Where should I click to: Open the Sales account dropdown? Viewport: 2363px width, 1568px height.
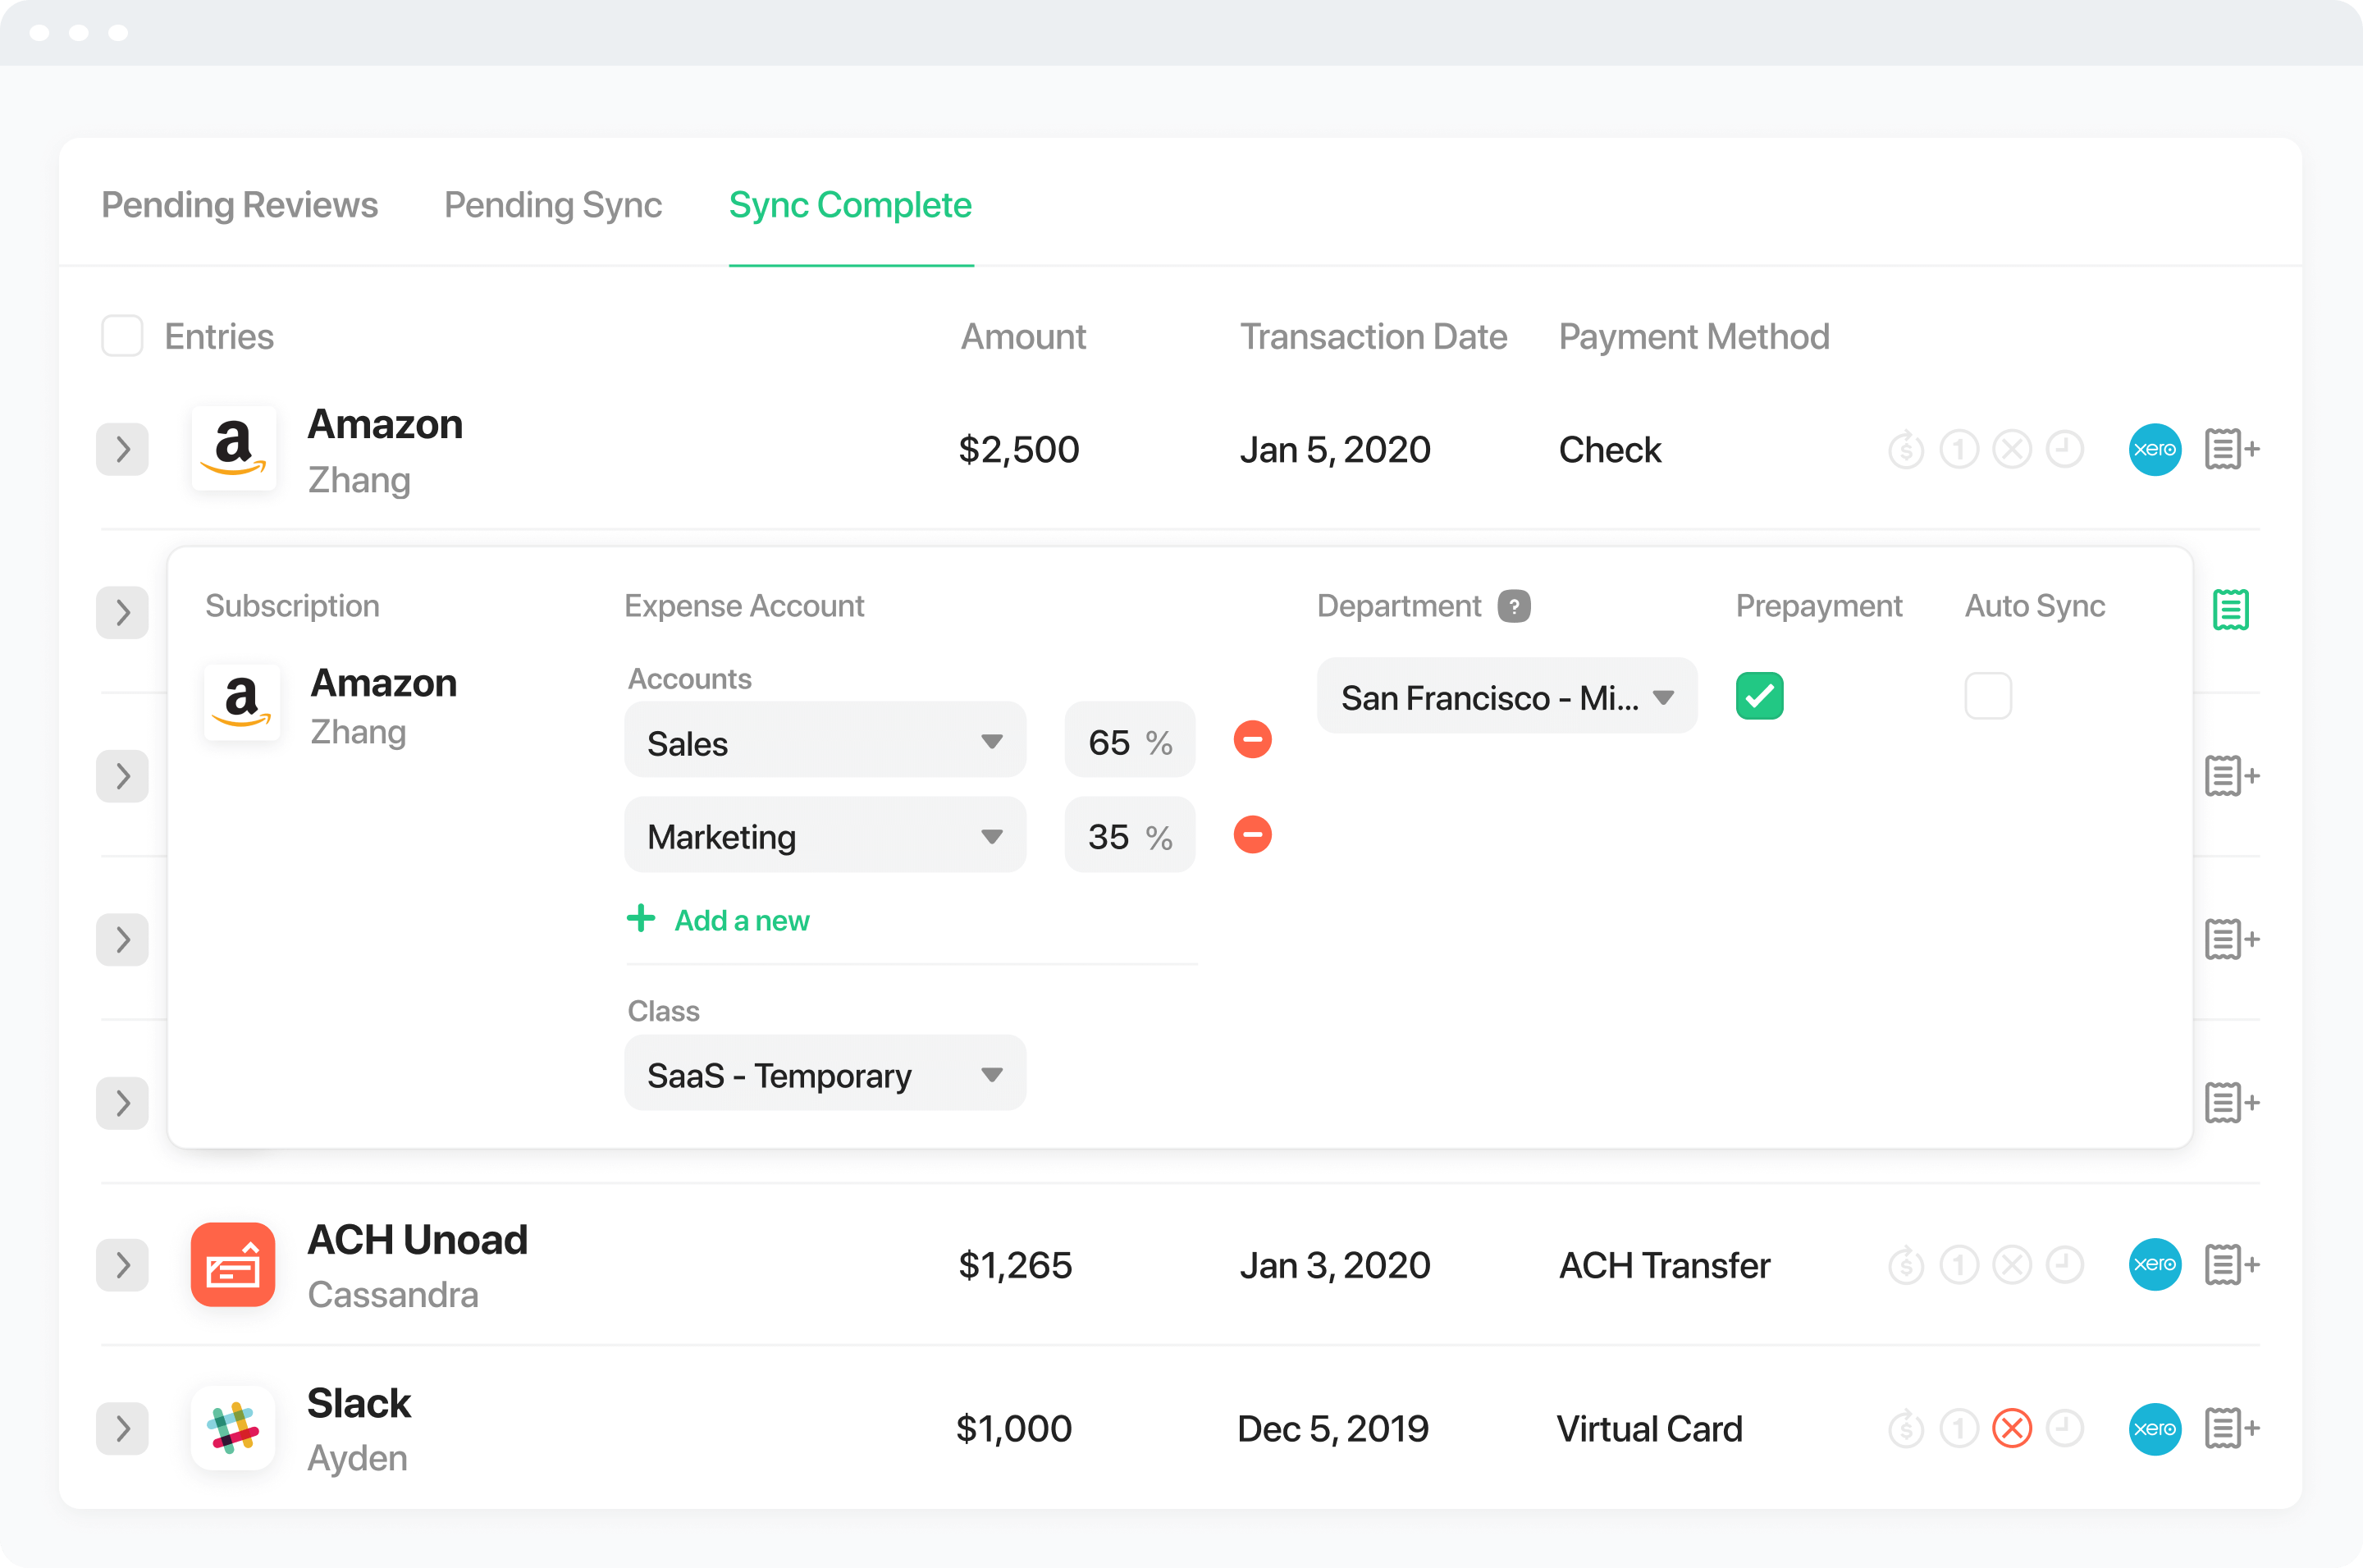pyautogui.click(x=825, y=740)
